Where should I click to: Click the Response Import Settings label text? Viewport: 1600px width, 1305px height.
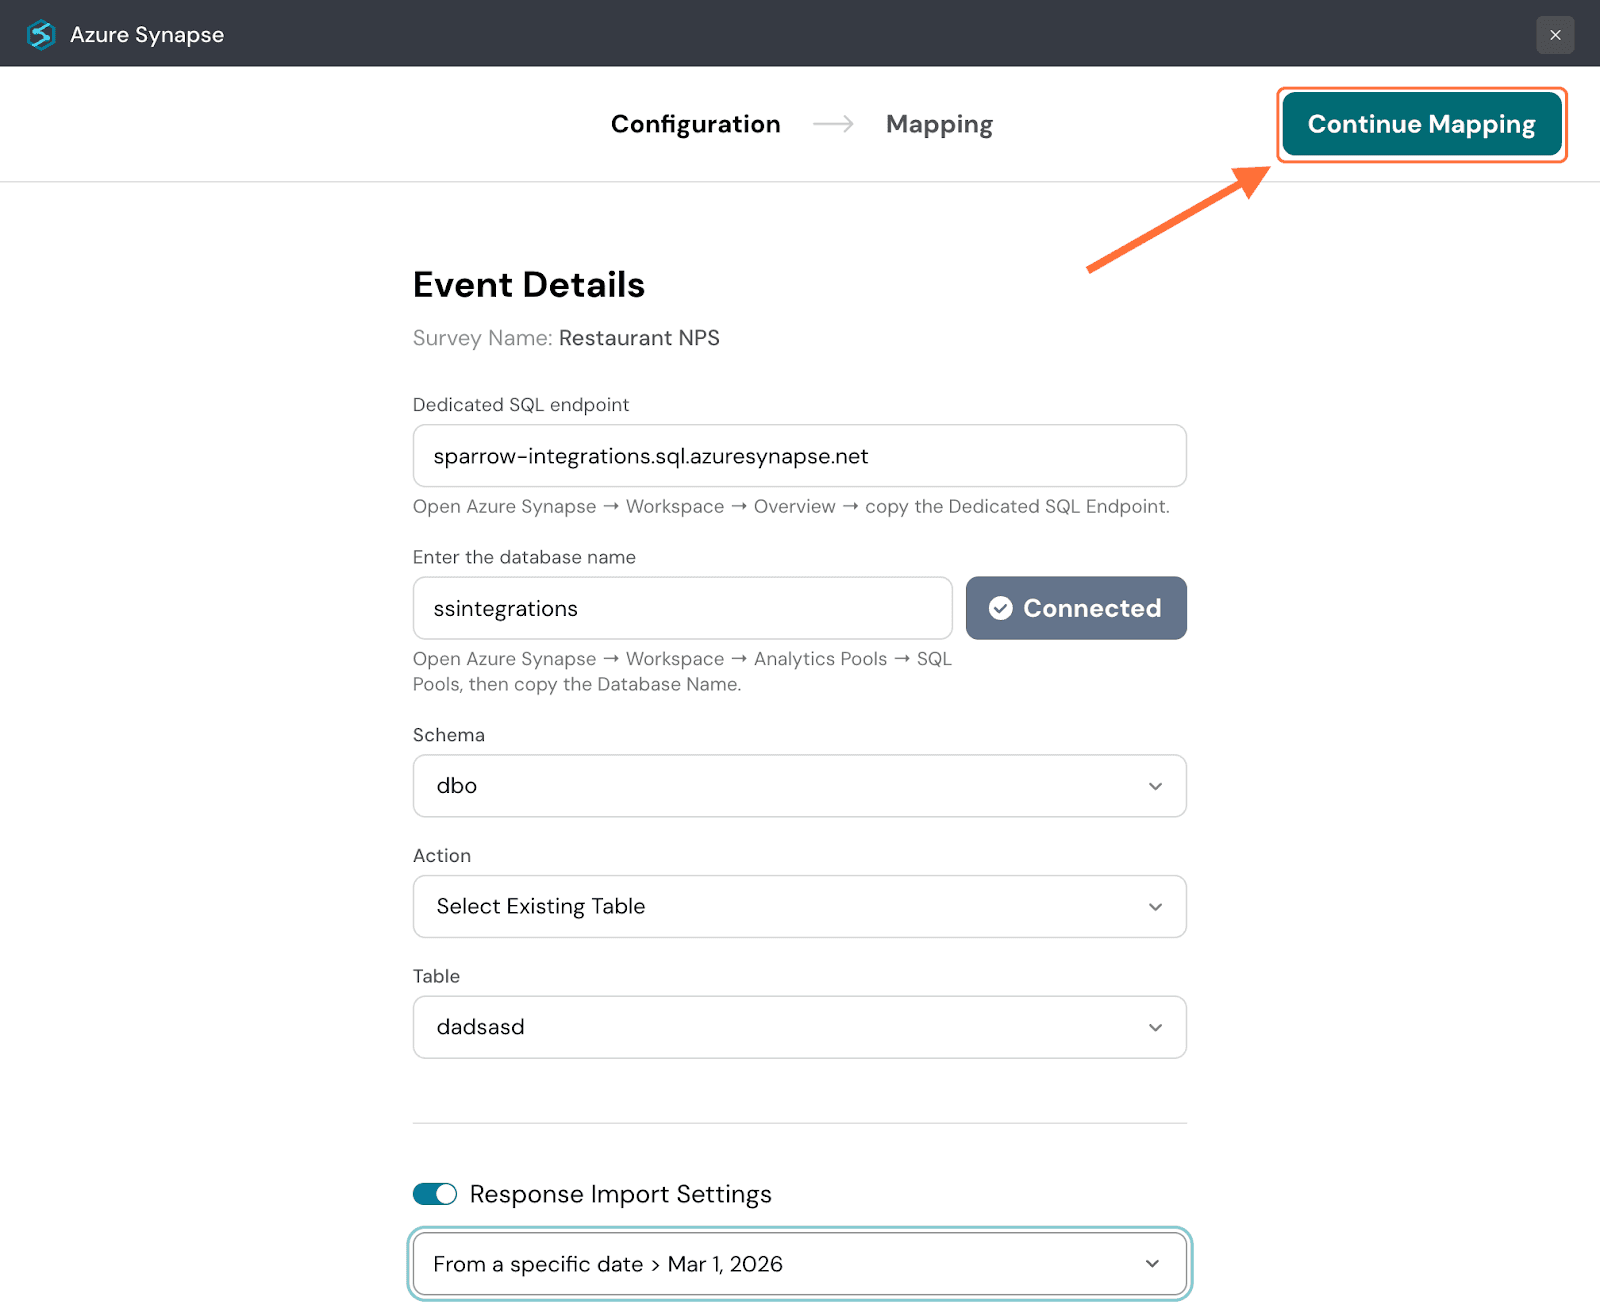[620, 1194]
